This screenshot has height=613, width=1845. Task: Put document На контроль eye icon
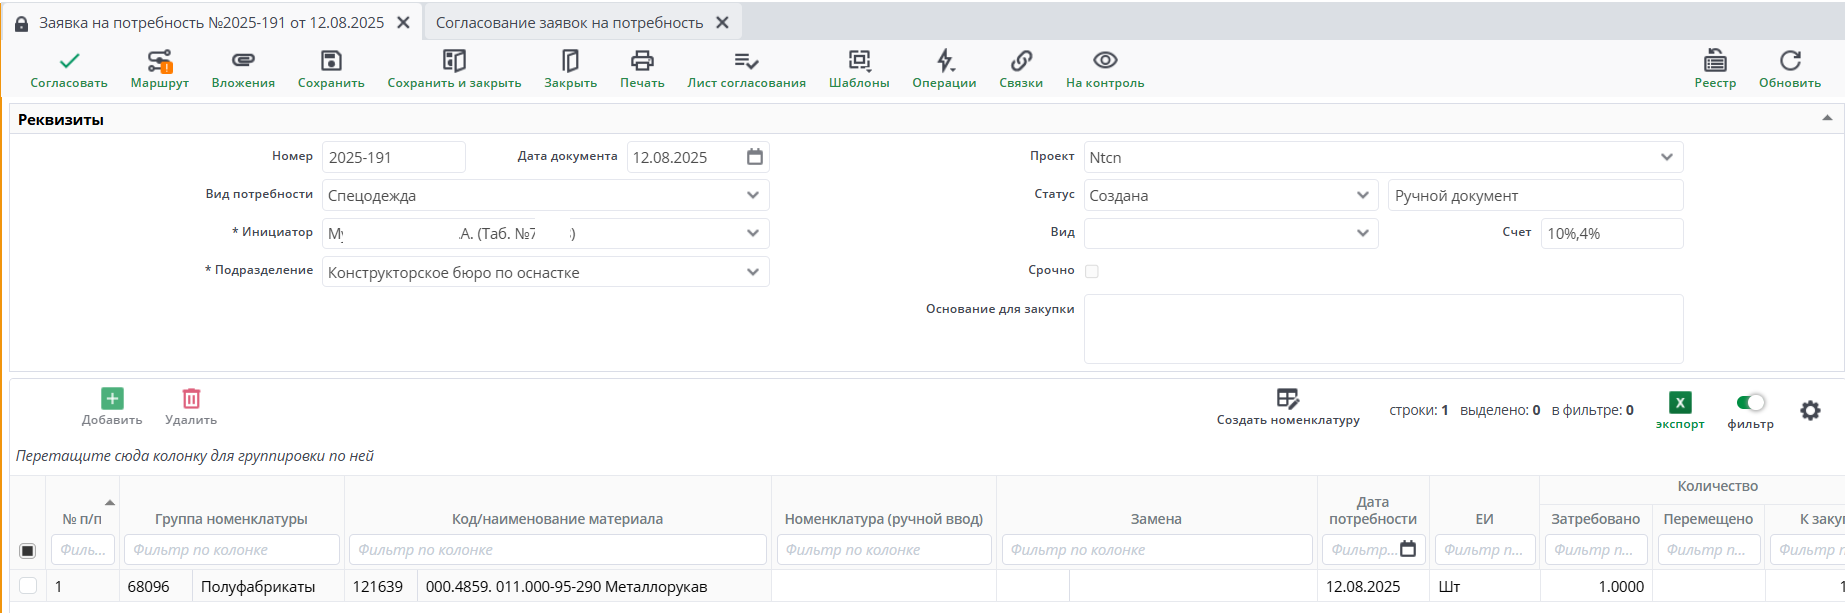click(1105, 62)
